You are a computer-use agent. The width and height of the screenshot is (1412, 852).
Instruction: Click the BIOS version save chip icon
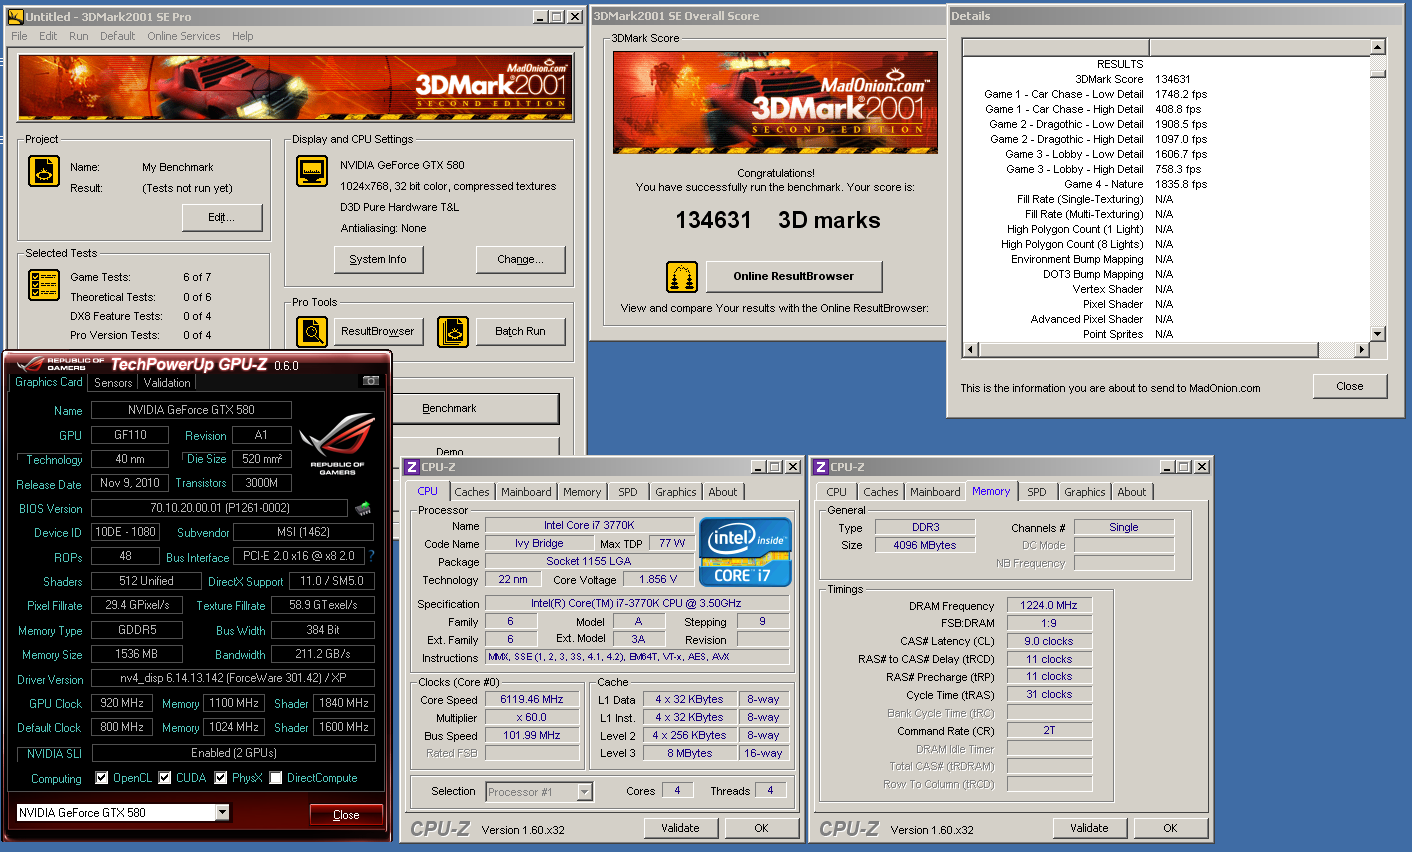[363, 508]
